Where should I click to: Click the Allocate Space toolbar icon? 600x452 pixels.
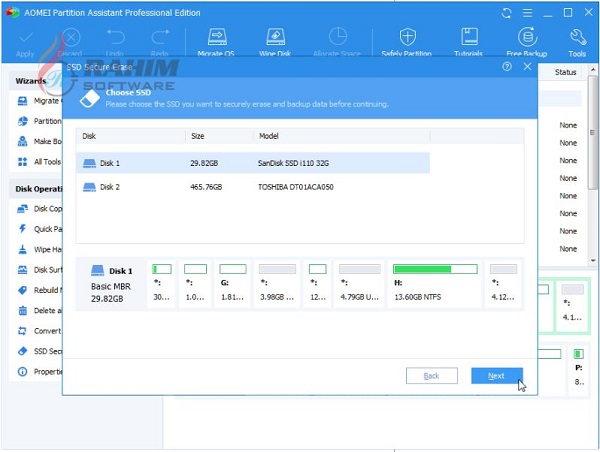[x=338, y=37]
